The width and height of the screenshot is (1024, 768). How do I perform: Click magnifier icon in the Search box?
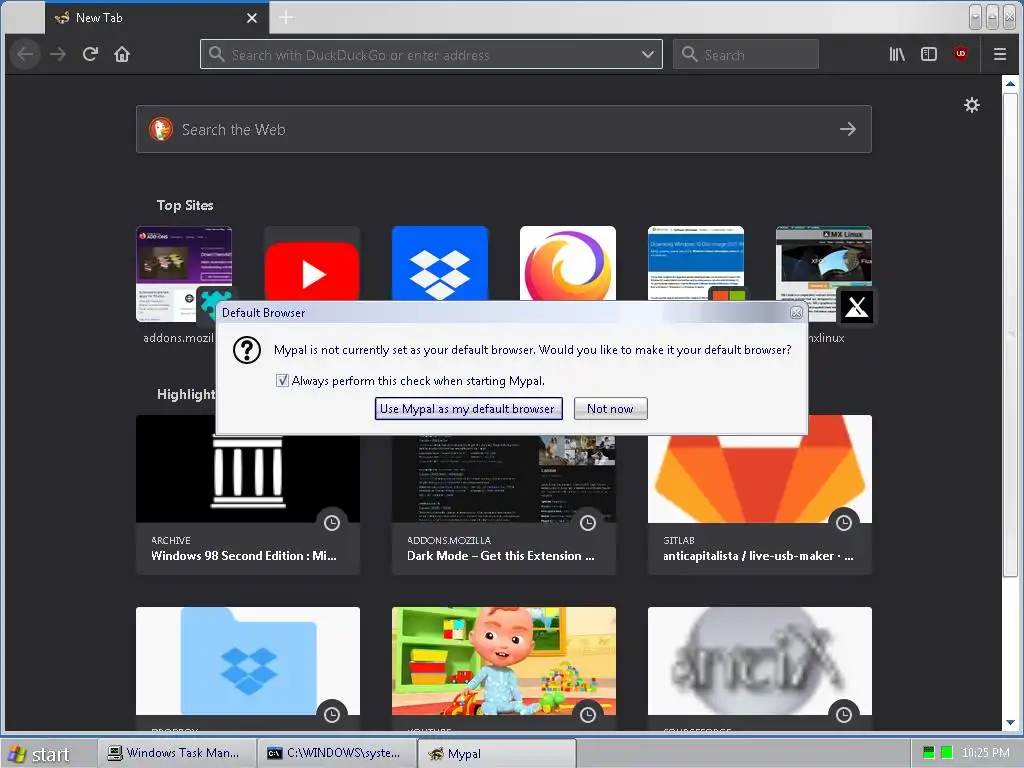click(x=690, y=54)
